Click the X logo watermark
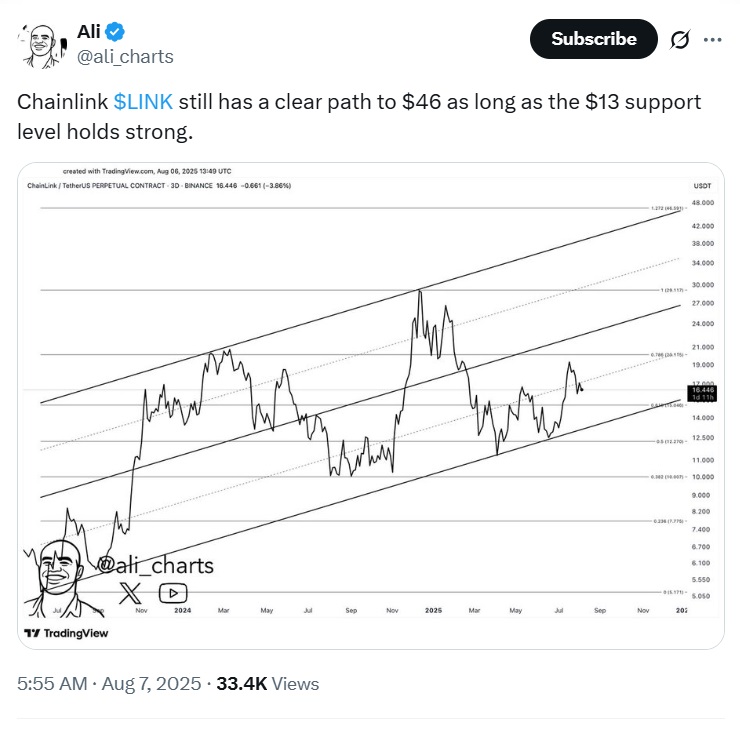This screenshot has width=740, height=732. (x=130, y=593)
